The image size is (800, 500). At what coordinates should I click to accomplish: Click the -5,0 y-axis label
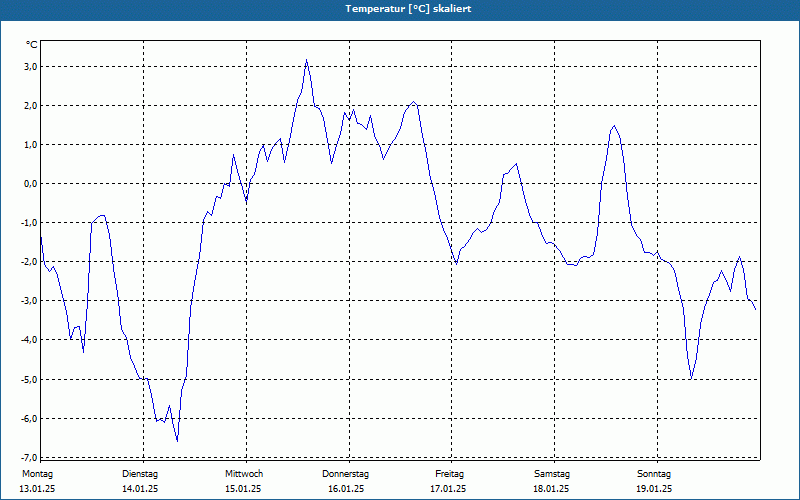click(x=30, y=380)
